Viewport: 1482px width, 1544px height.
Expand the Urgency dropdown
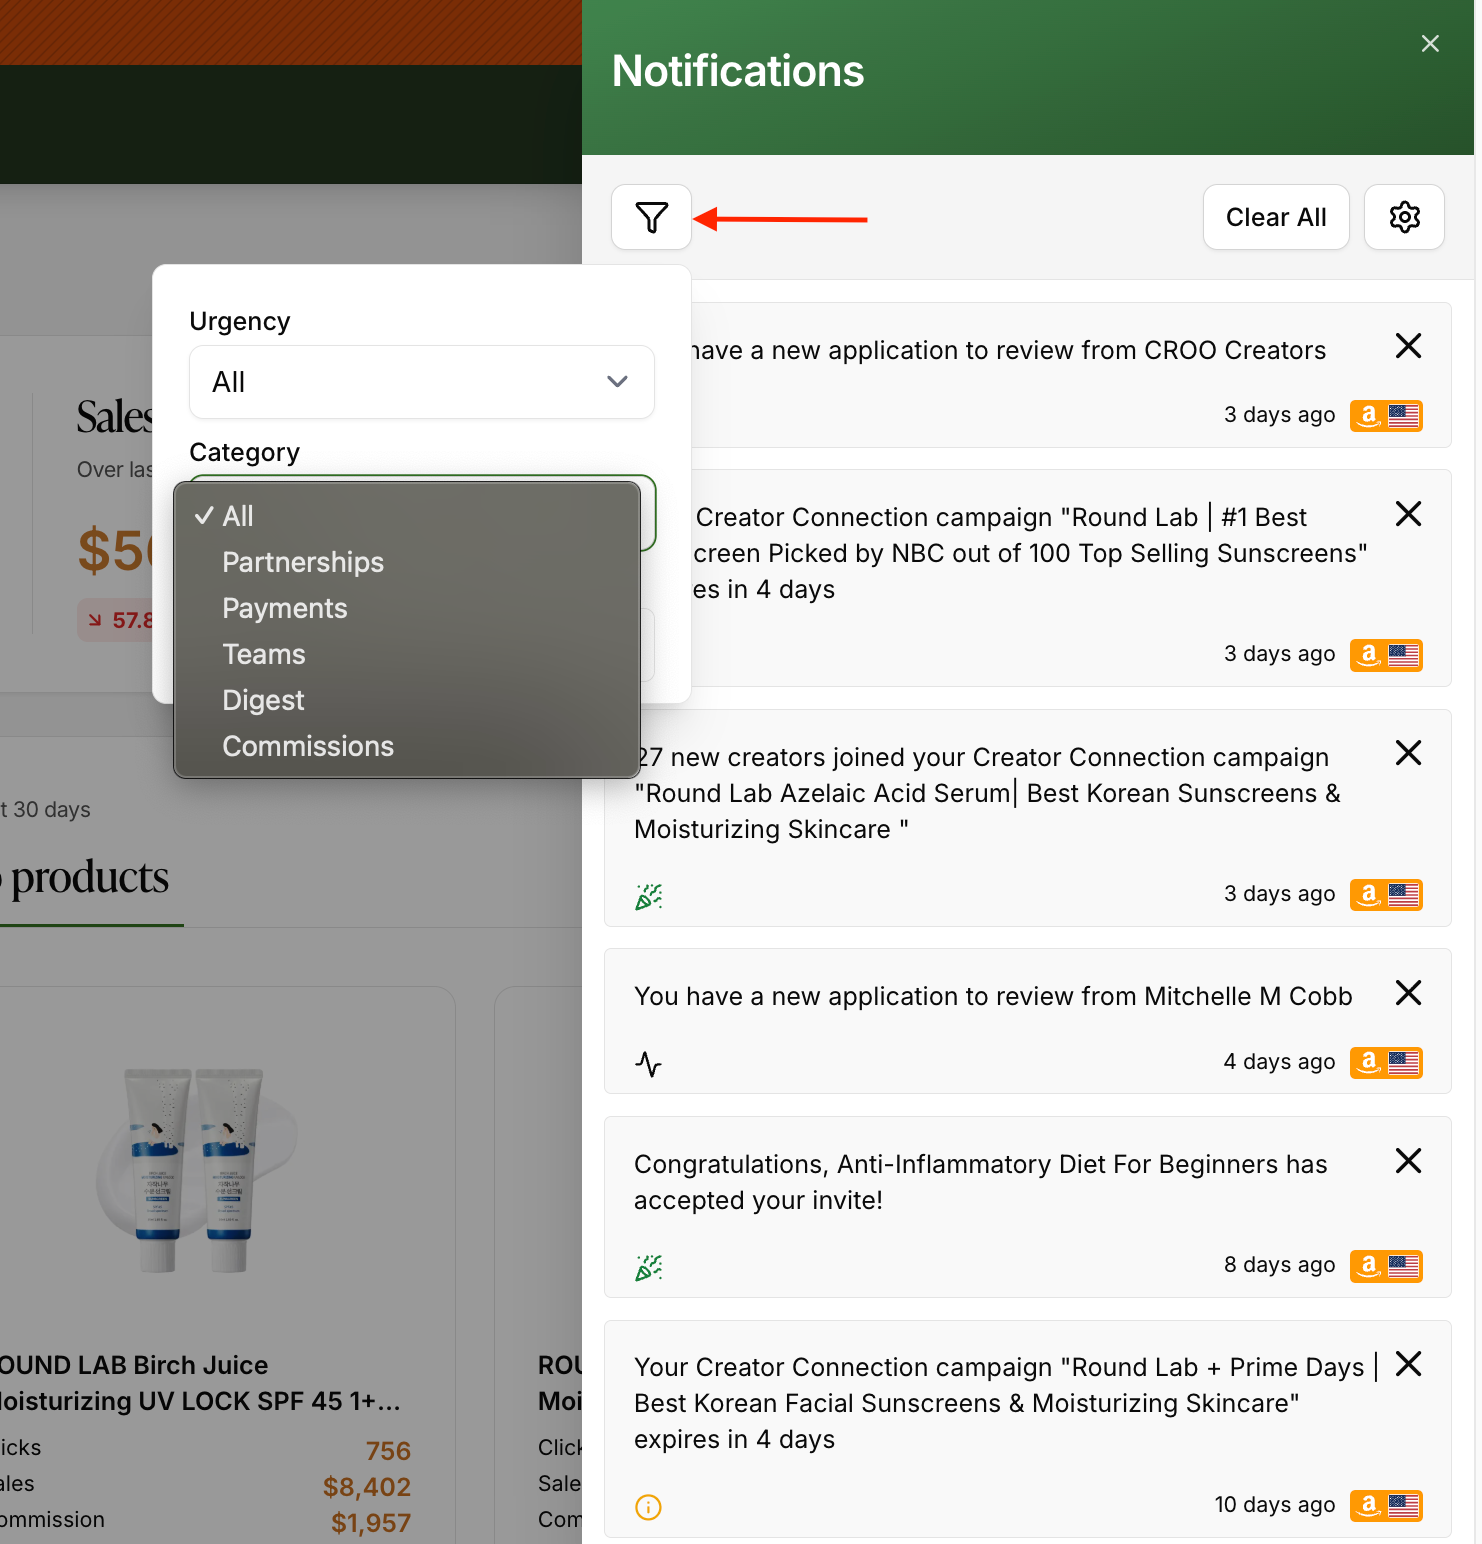[422, 382]
